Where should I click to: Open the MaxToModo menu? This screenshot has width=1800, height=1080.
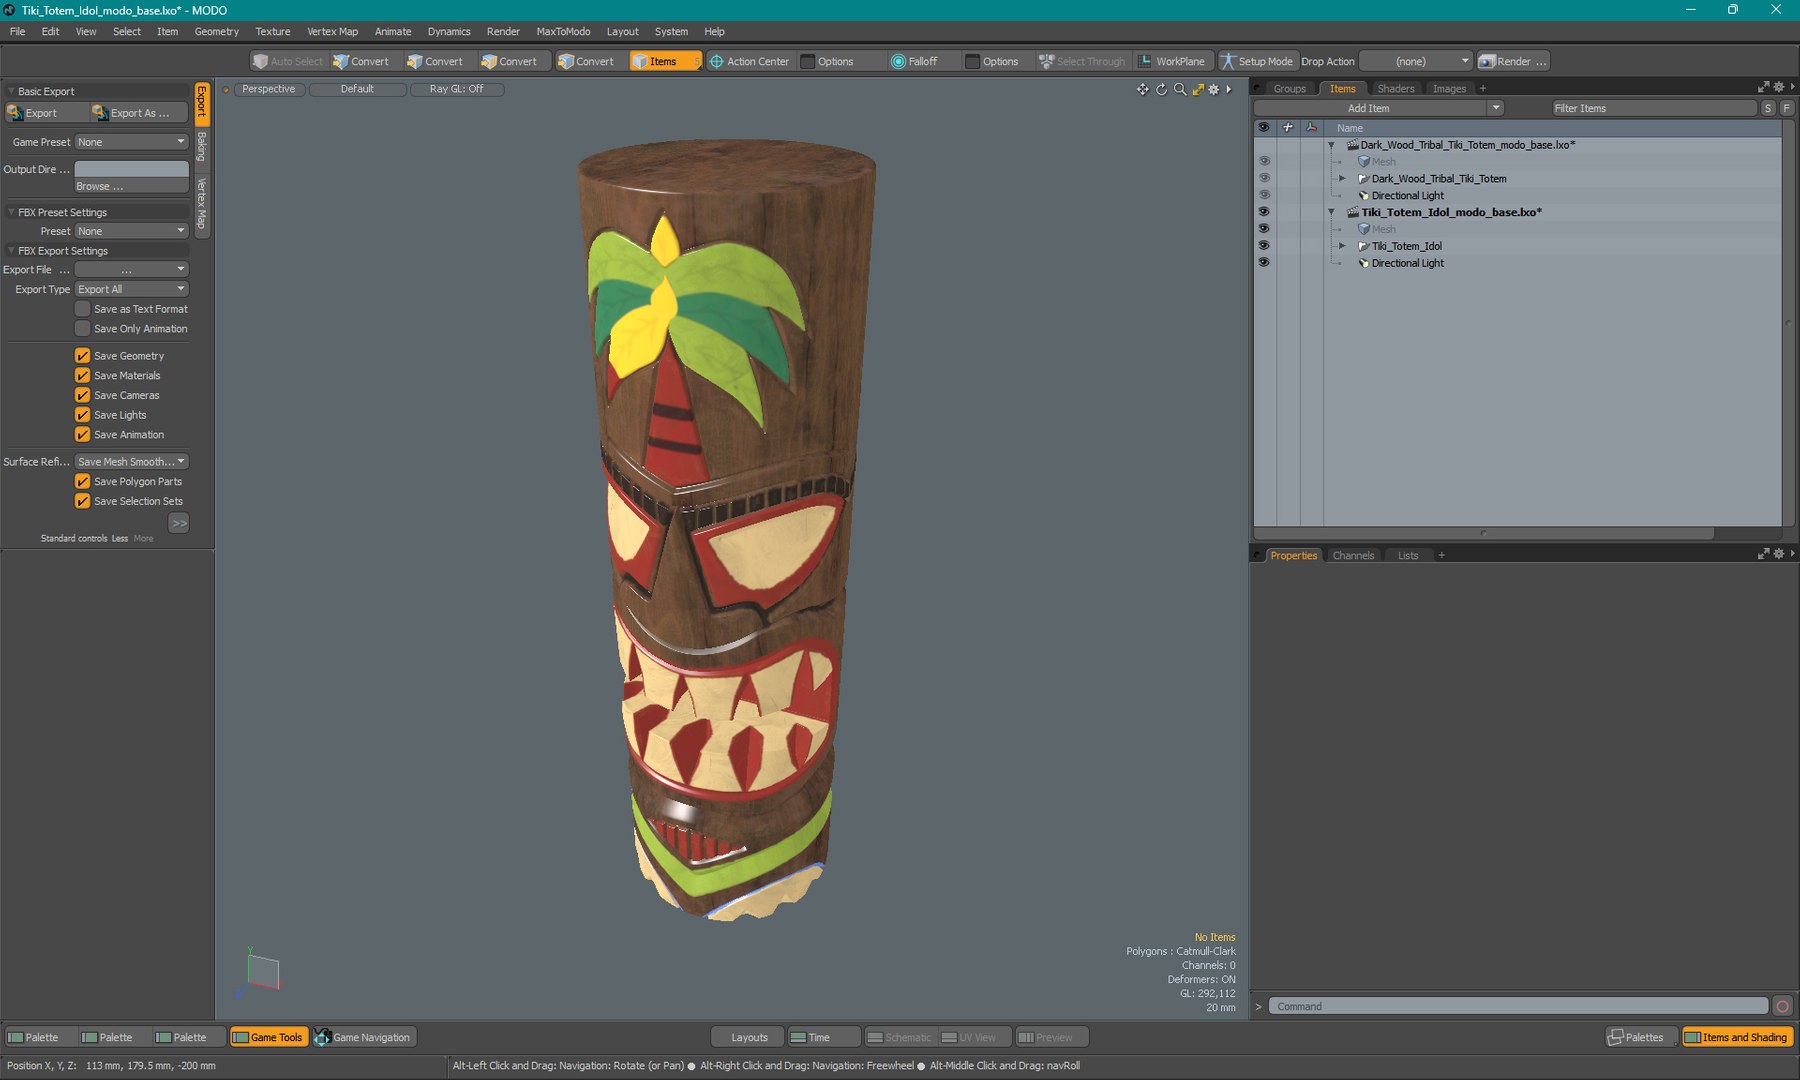click(563, 31)
